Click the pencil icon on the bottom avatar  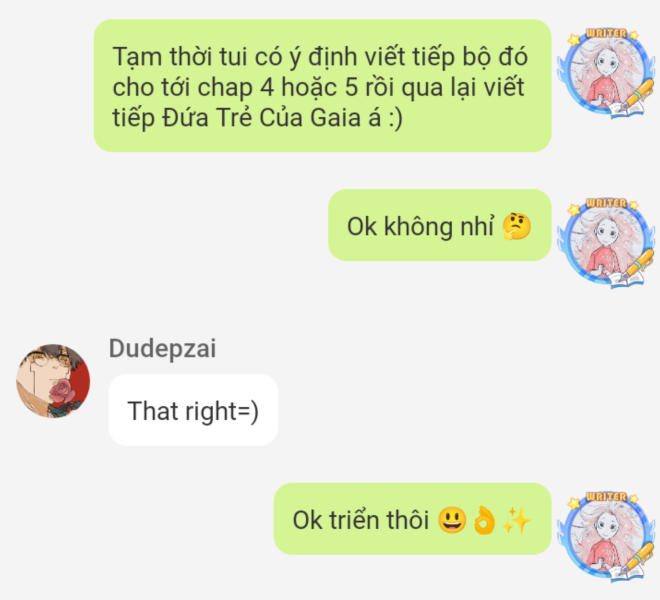pos(637,559)
